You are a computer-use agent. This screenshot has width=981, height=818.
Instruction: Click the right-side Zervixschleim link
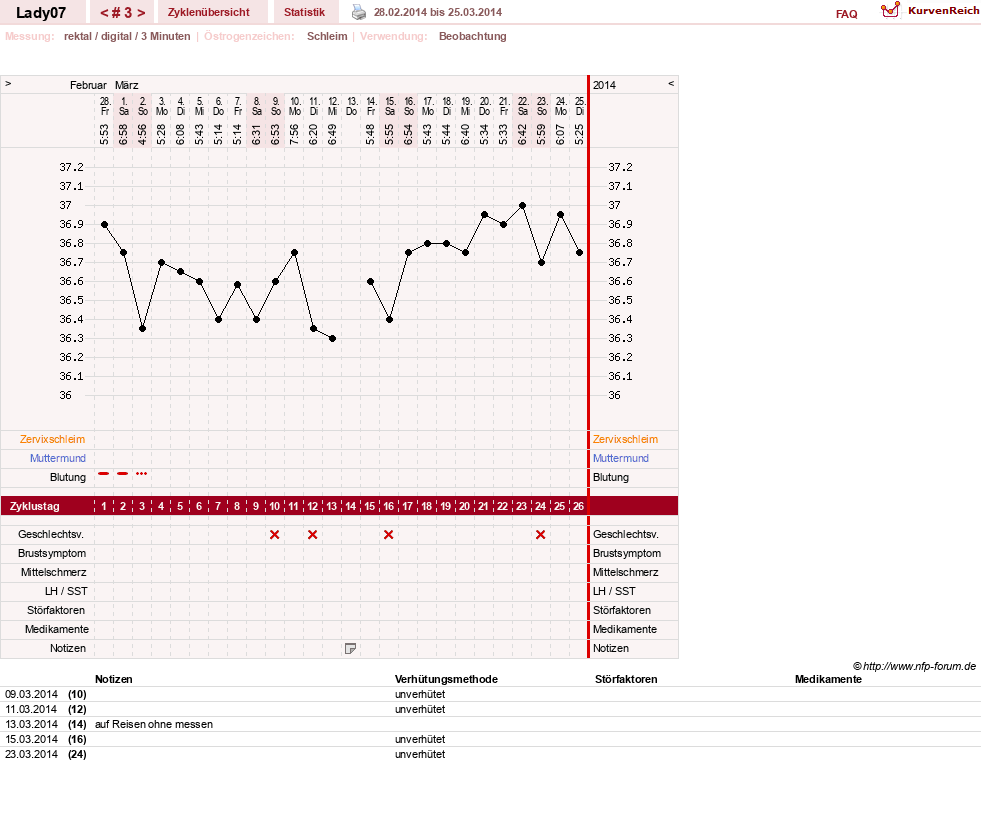tap(626, 439)
